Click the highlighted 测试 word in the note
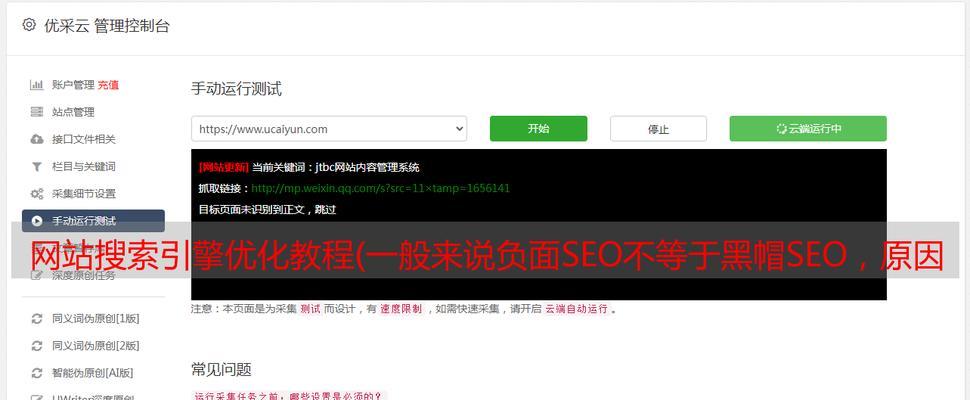970x400 pixels. tap(311, 309)
